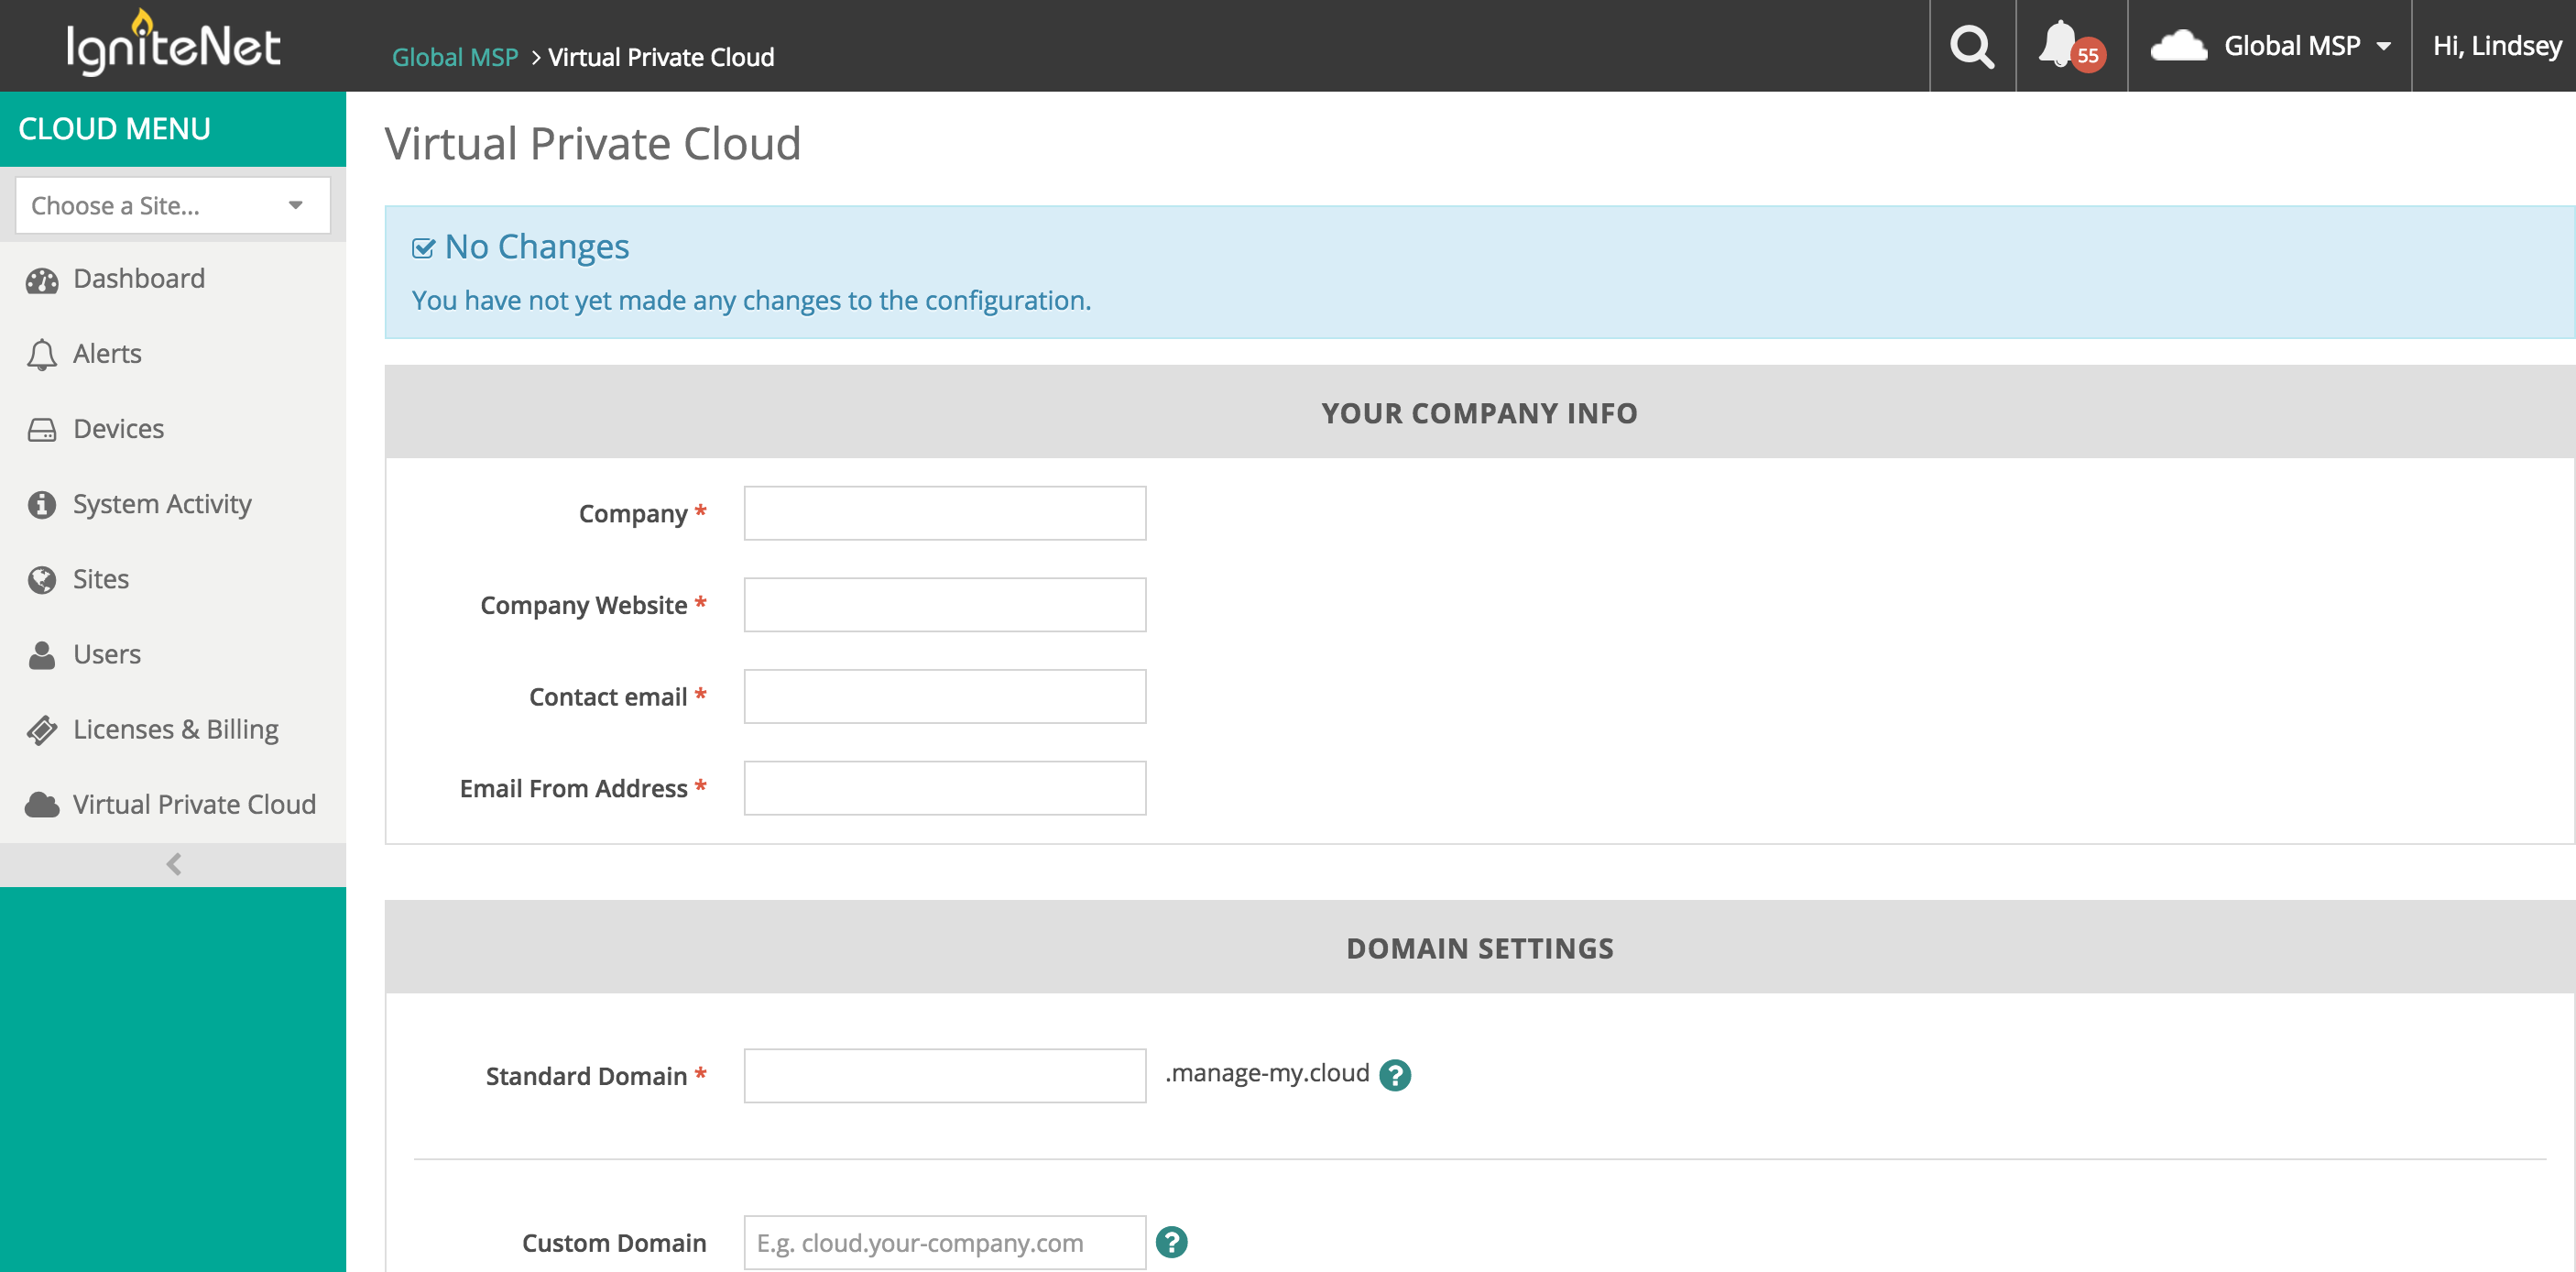Click the cloud icon beside Global MSP
Viewport: 2576px width, 1272px height.
[x=2178, y=46]
